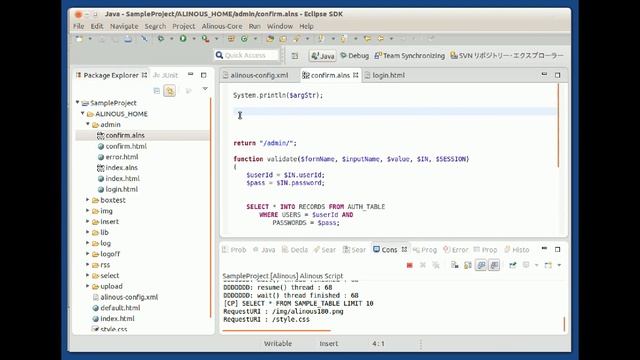The width and height of the screenshot is (640, 360).
Task: Switch to alinous-config.xml editor tab
Action: [x=255, y=75]
